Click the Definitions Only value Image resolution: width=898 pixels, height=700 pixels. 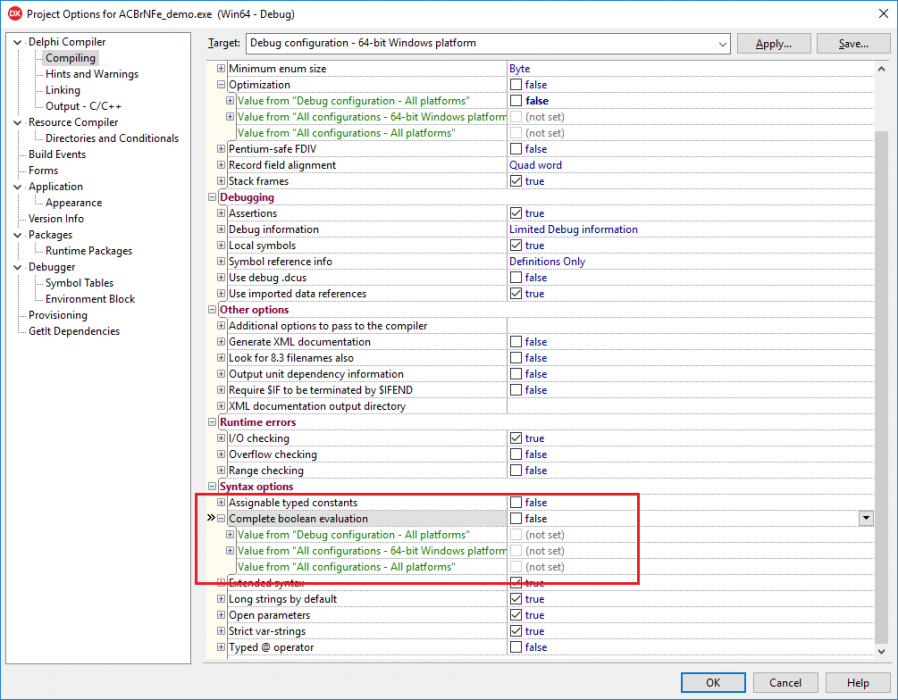(547, 261)
